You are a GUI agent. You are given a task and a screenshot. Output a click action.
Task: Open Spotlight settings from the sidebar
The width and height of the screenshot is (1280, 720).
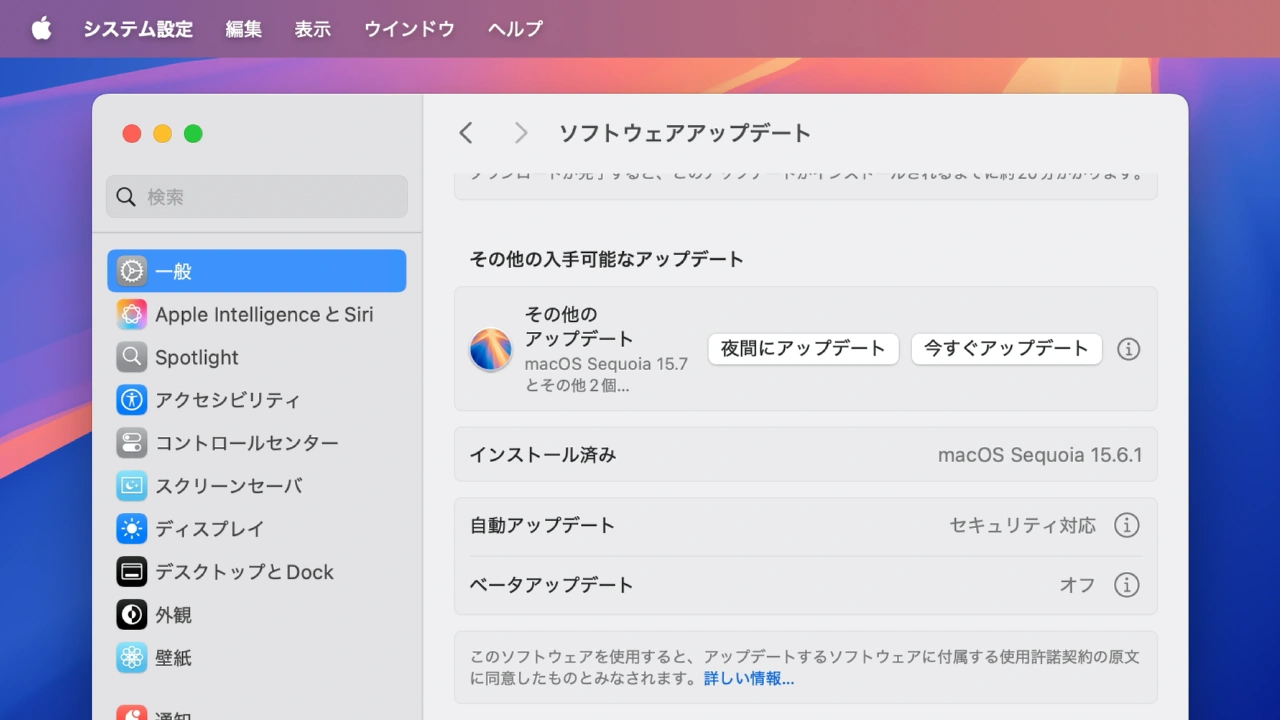click(x=131, y=357)
